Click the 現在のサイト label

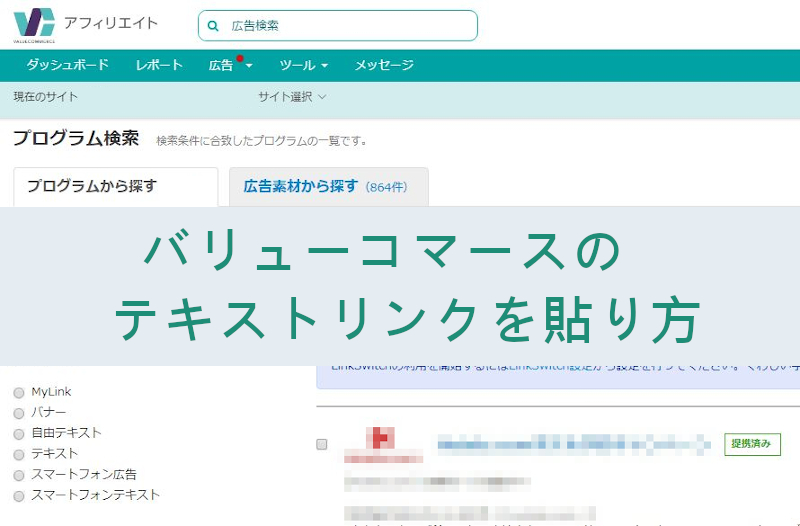pos(46,96)
